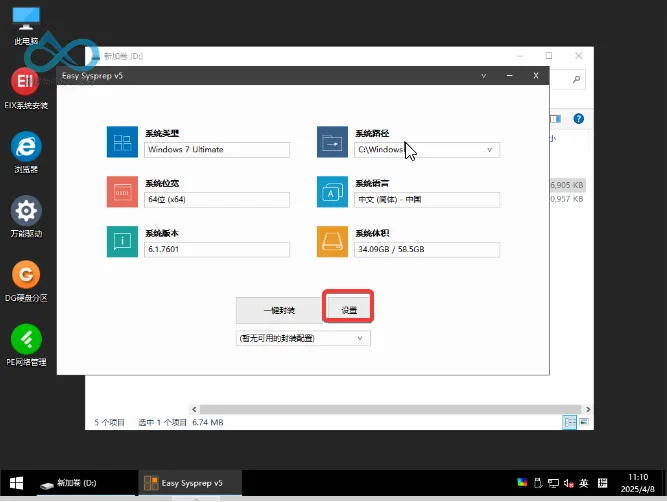
Task: Open the Easy Sysprep title bar dropdown arrow
Action: (484, 76)
